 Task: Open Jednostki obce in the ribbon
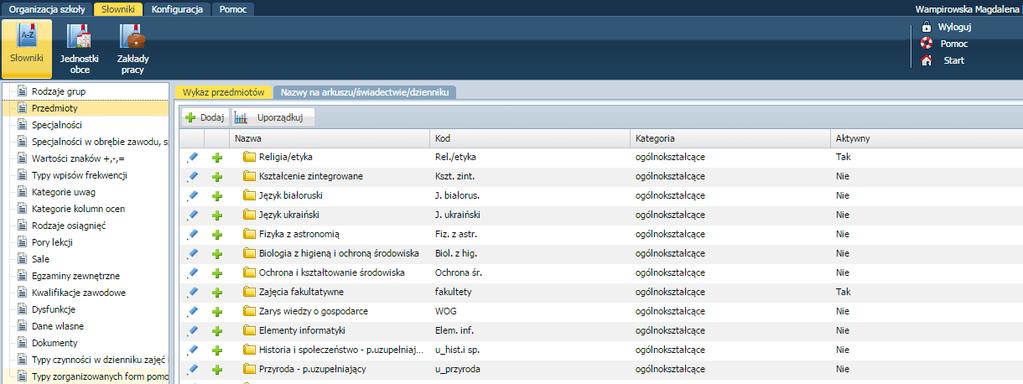(80, 48)
